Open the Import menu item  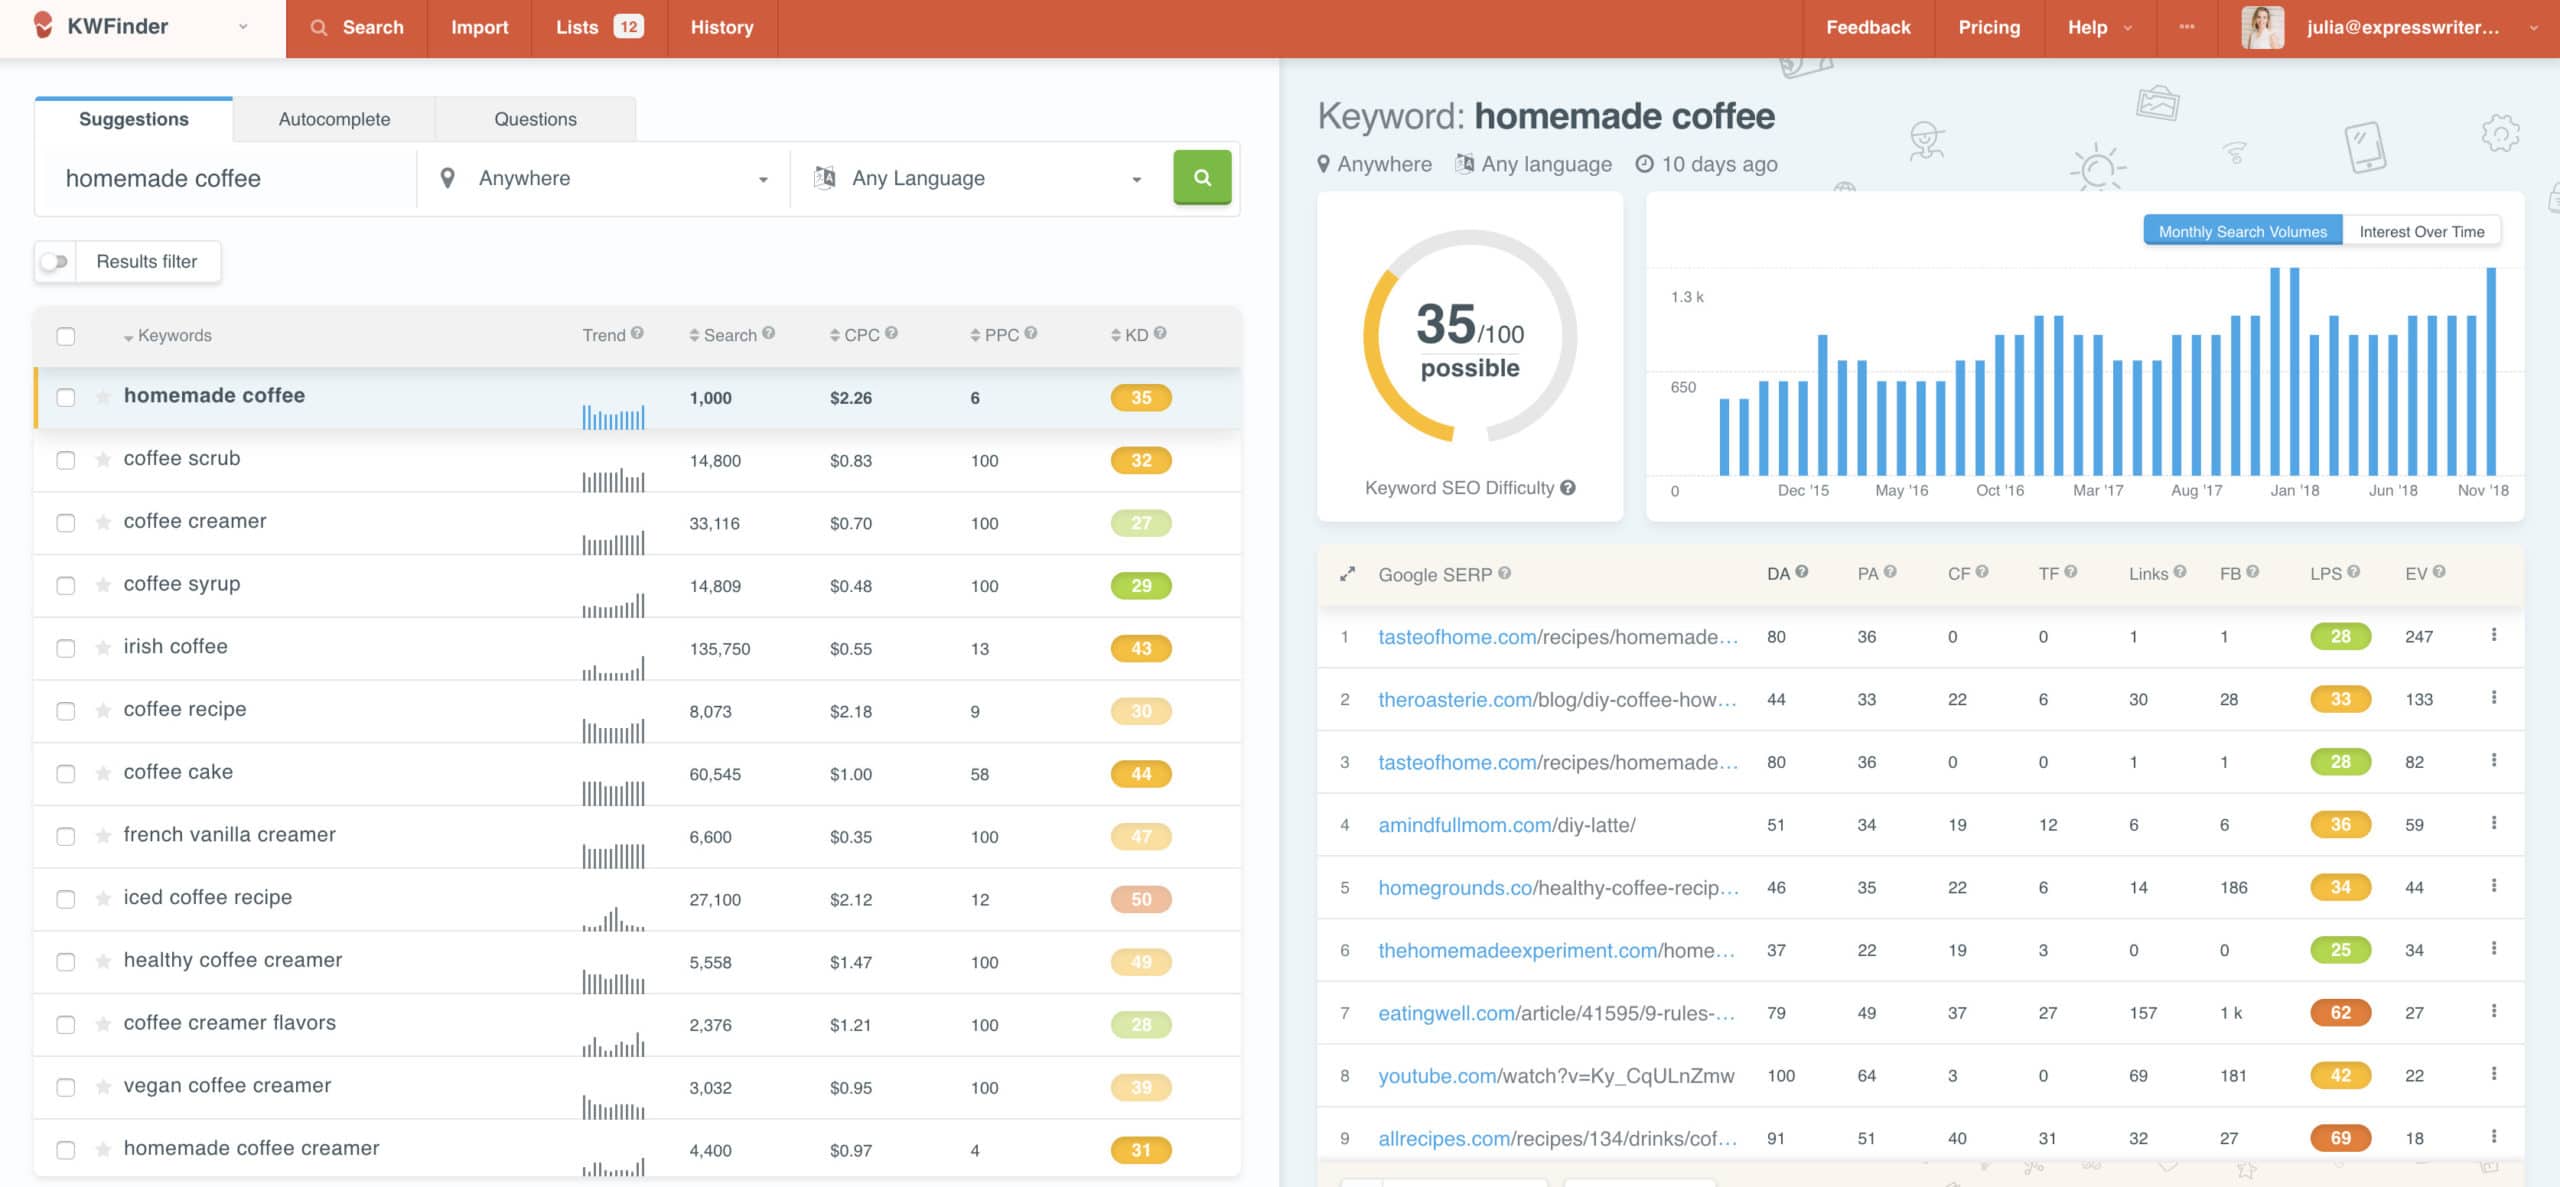[479, 28]
